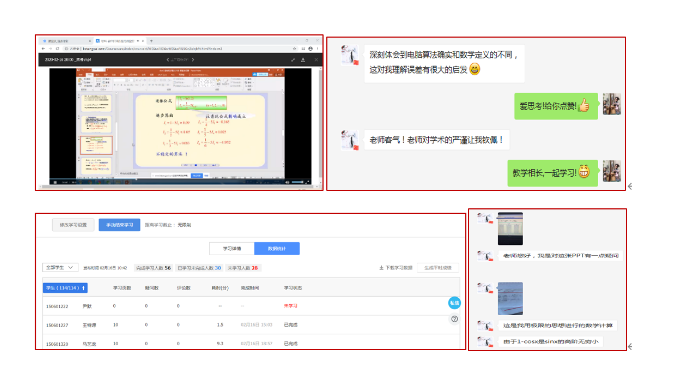Bookmark the page with the star icon
Viewport: 692px width, 374px height.
(294, 49)
